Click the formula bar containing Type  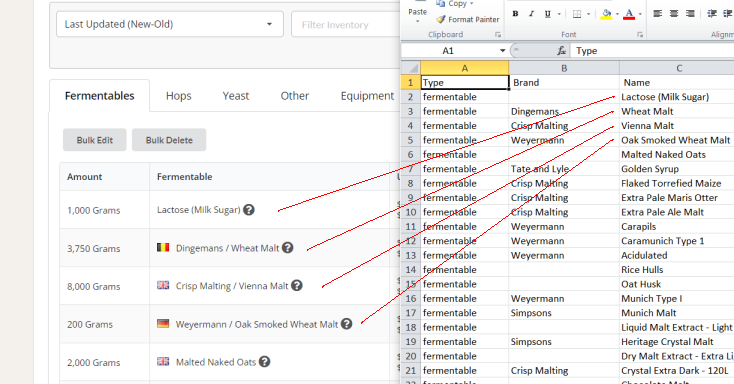[653, 51]
